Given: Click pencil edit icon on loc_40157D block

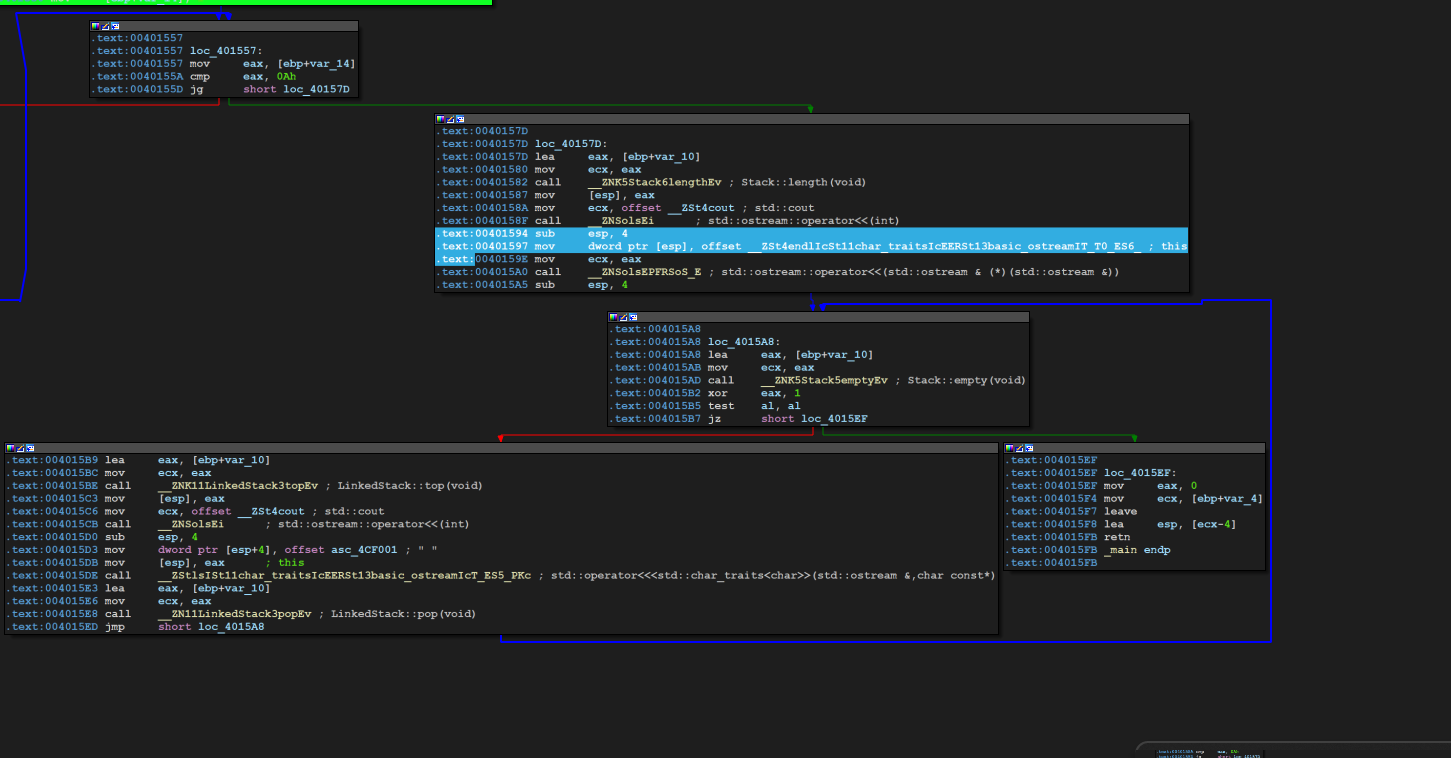Looking at the screenshot, I should pyautogui.click(x=451, y=119).
